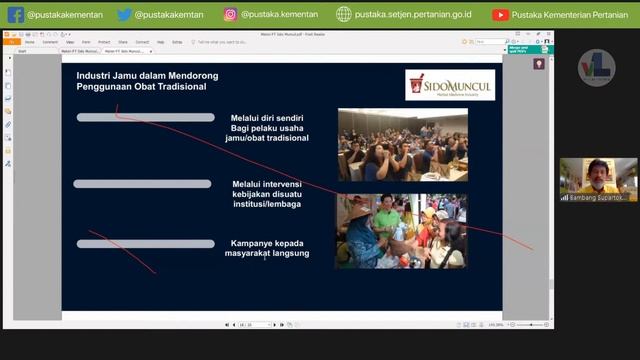Click the 'Tell me what you want to do' box
The height and width of the screenshot is (360, 640).
pyautogui.click(x=219, y=42)
